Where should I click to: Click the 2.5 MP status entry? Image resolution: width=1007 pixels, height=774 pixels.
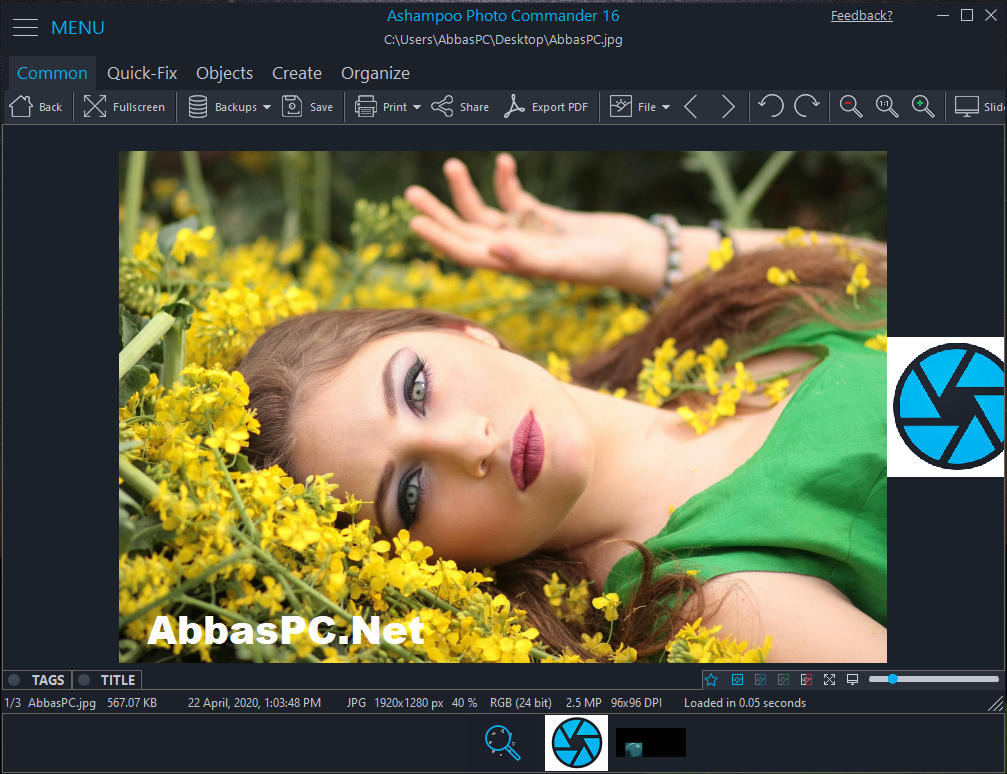[583, 703]
